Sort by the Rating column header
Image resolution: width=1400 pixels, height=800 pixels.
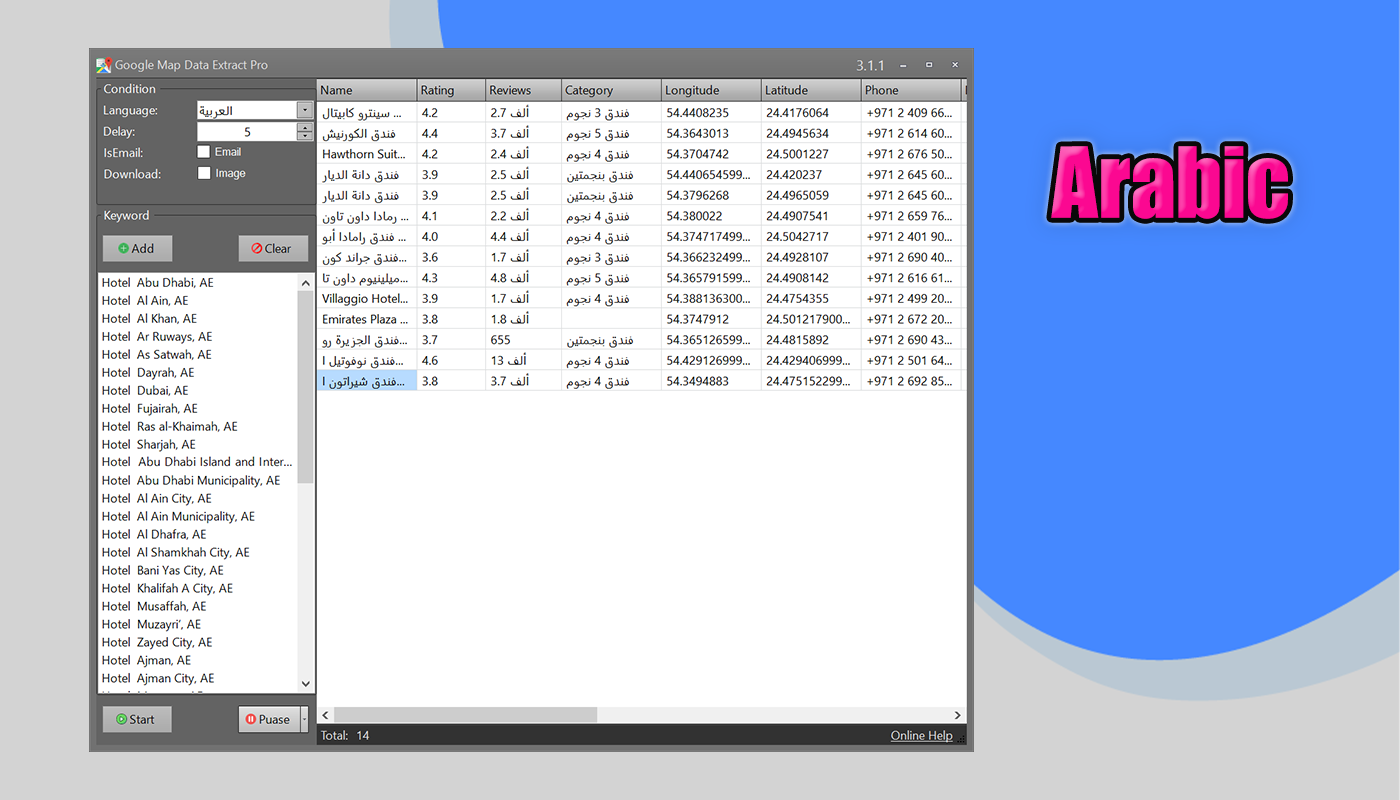click(x=451, y=90)
